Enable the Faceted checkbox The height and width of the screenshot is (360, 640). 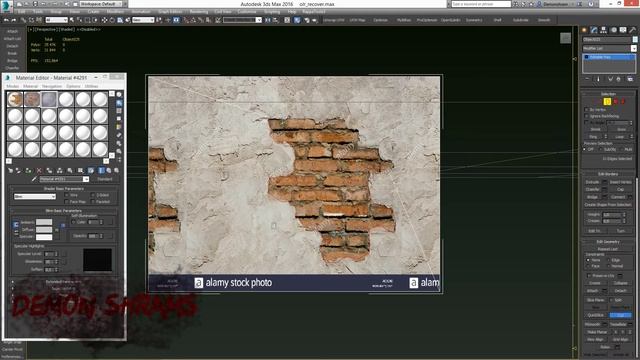click(93, 202)
